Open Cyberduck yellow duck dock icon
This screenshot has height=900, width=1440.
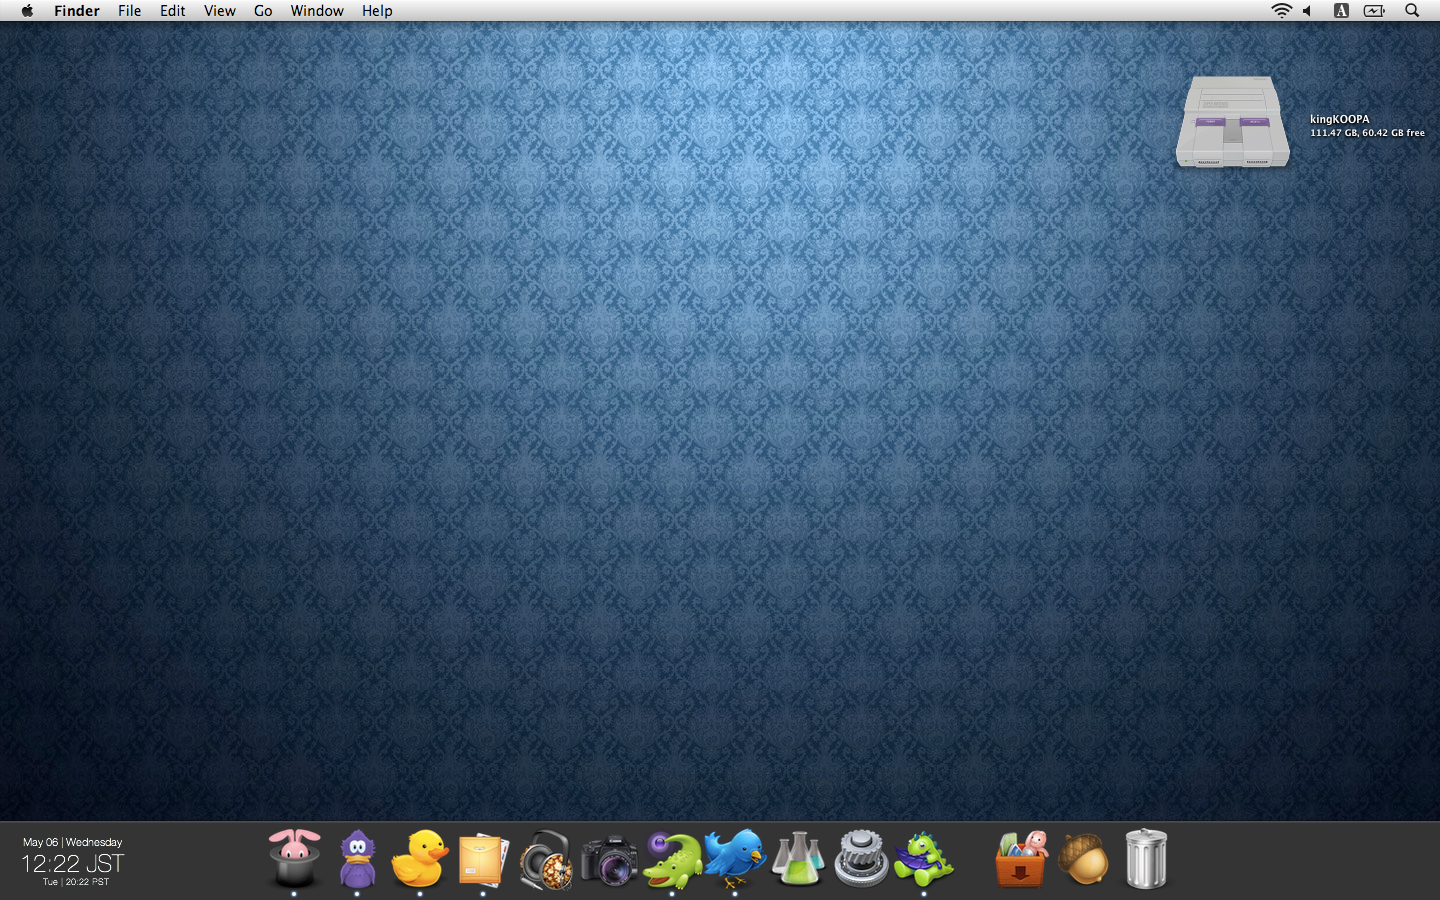pyautogui.click(x=420, y=858)
